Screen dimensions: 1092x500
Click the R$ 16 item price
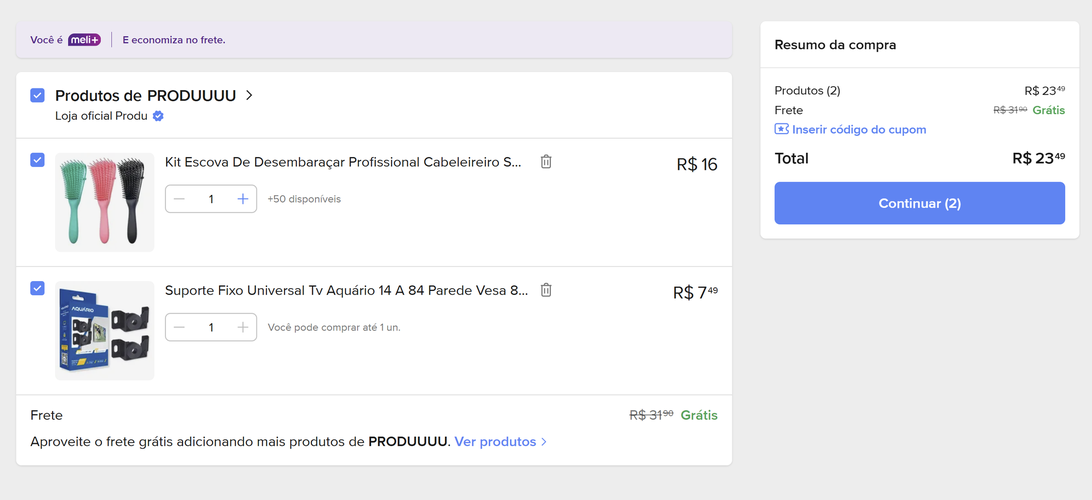tap(697, 164)
